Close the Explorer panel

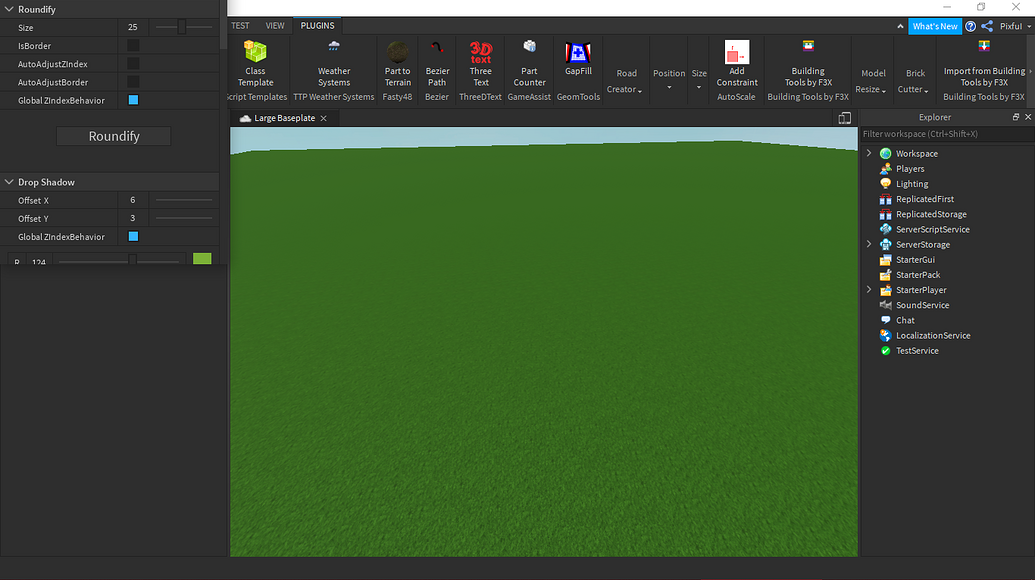[1028, 117]
